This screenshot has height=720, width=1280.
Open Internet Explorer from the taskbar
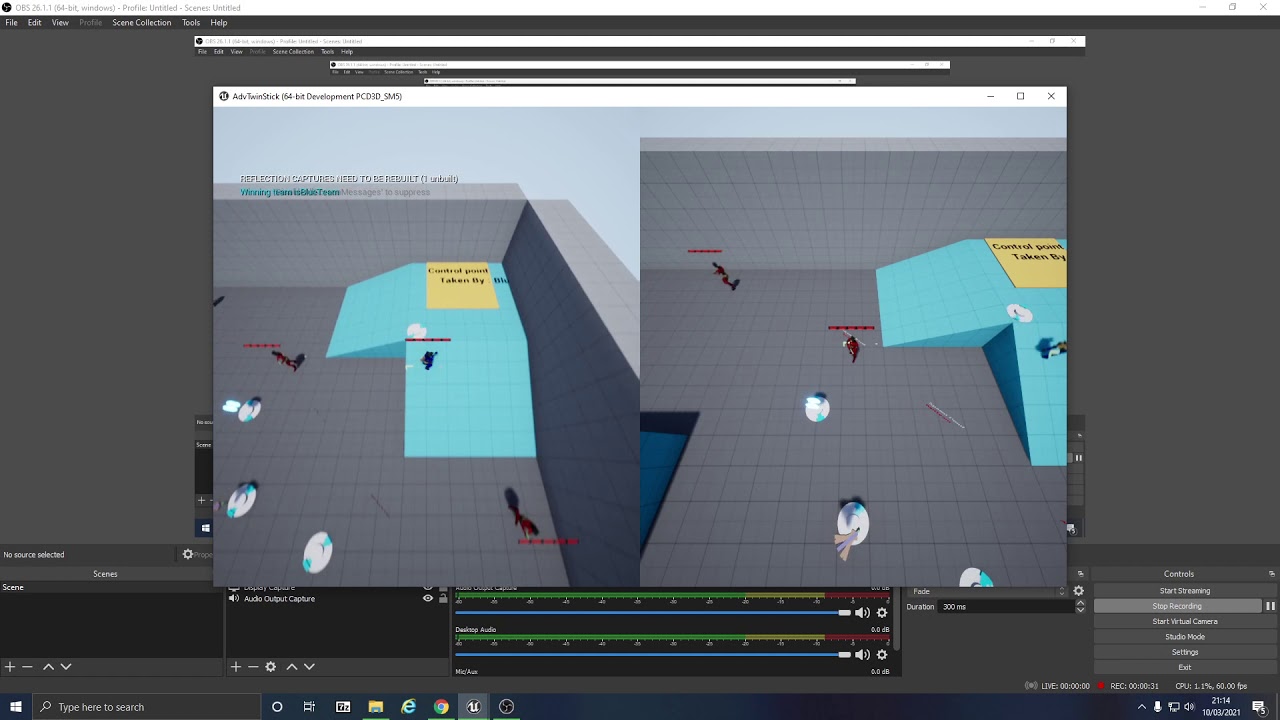point(408,707)
